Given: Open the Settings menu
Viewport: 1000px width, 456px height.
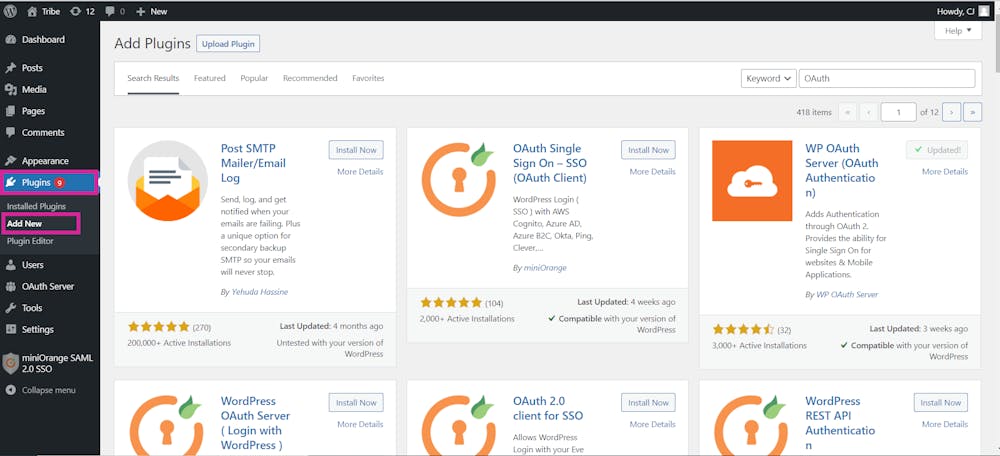Looking at the screenshot, I should [x=38, y=330].
